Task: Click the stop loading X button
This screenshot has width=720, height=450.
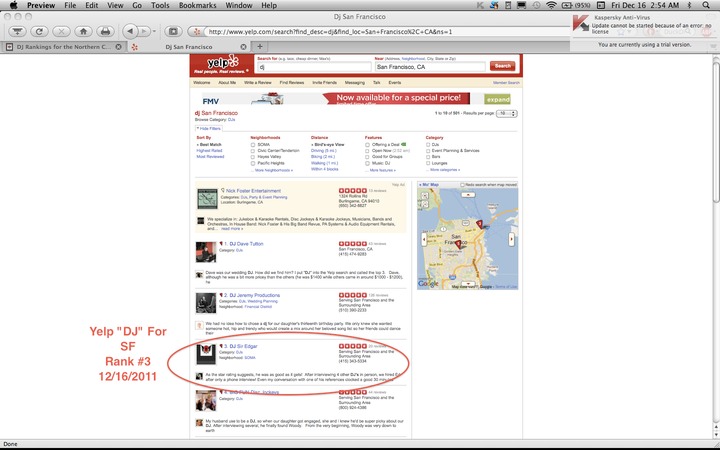Action: (61, 31)
